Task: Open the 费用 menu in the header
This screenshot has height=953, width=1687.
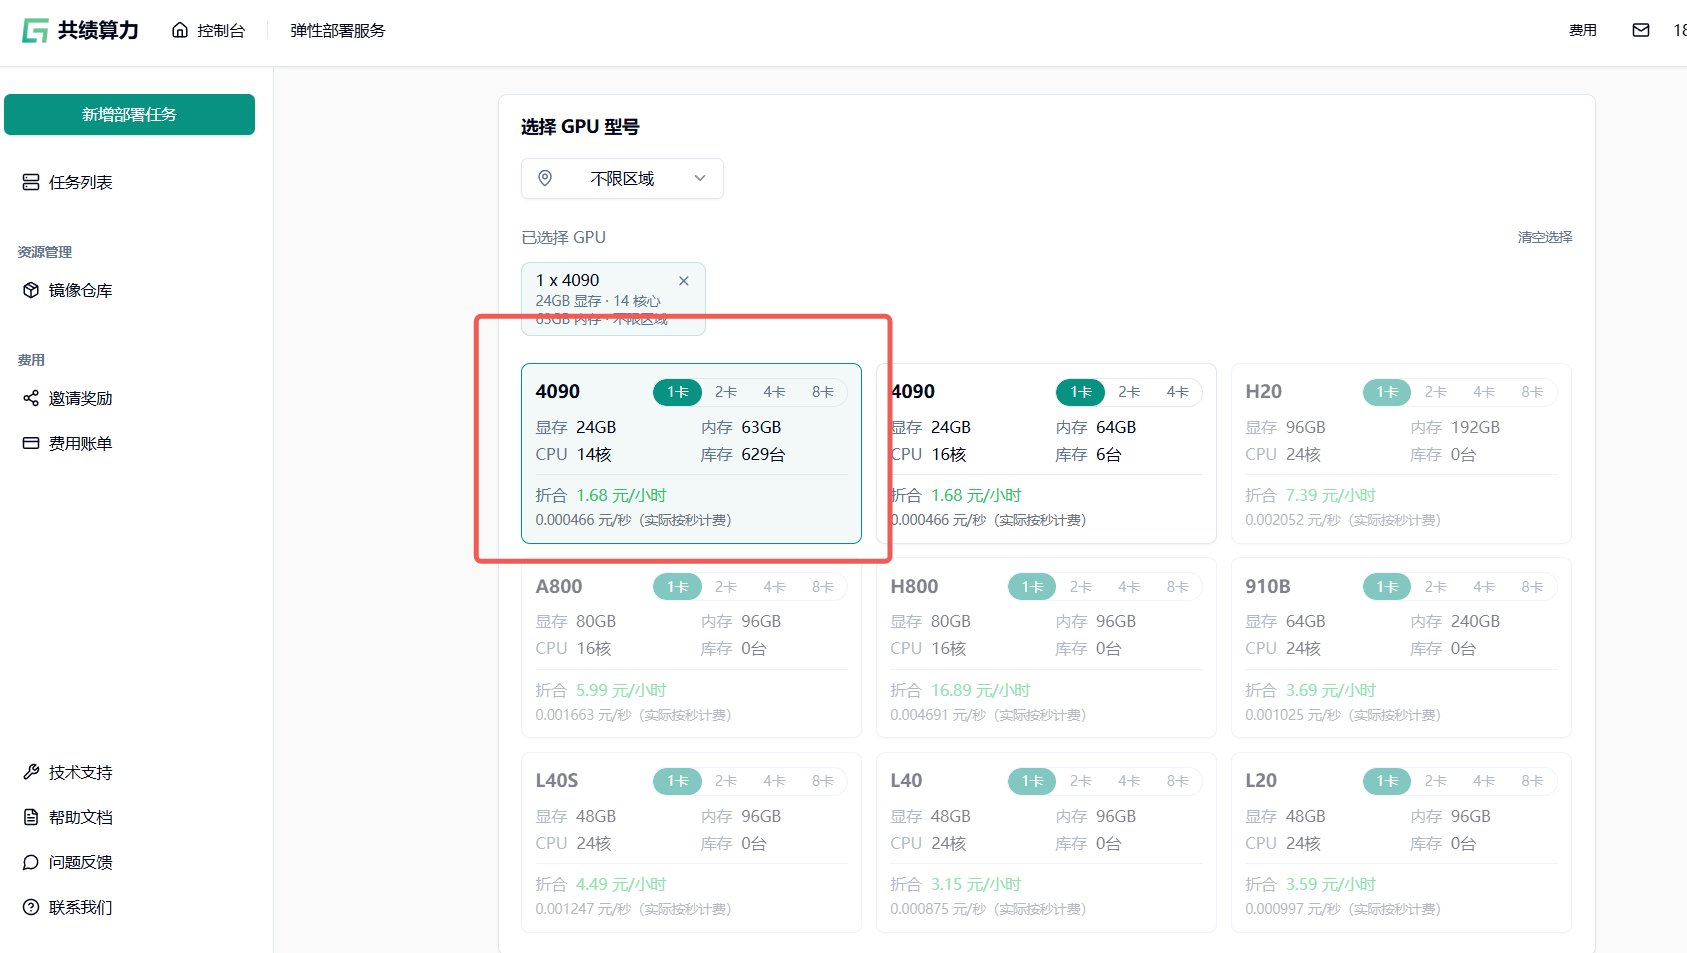Action: point(1582,30)
